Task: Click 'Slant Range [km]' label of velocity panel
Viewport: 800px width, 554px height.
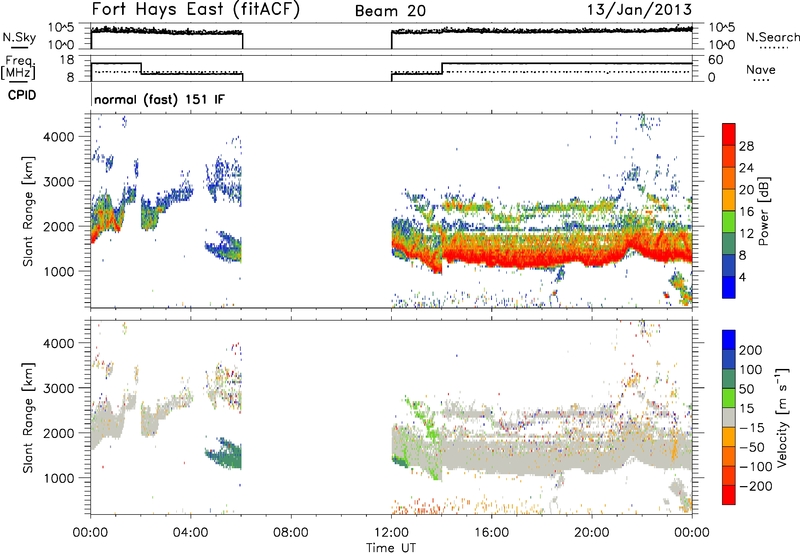Action: pyautogui.click(x=28, y=417)
